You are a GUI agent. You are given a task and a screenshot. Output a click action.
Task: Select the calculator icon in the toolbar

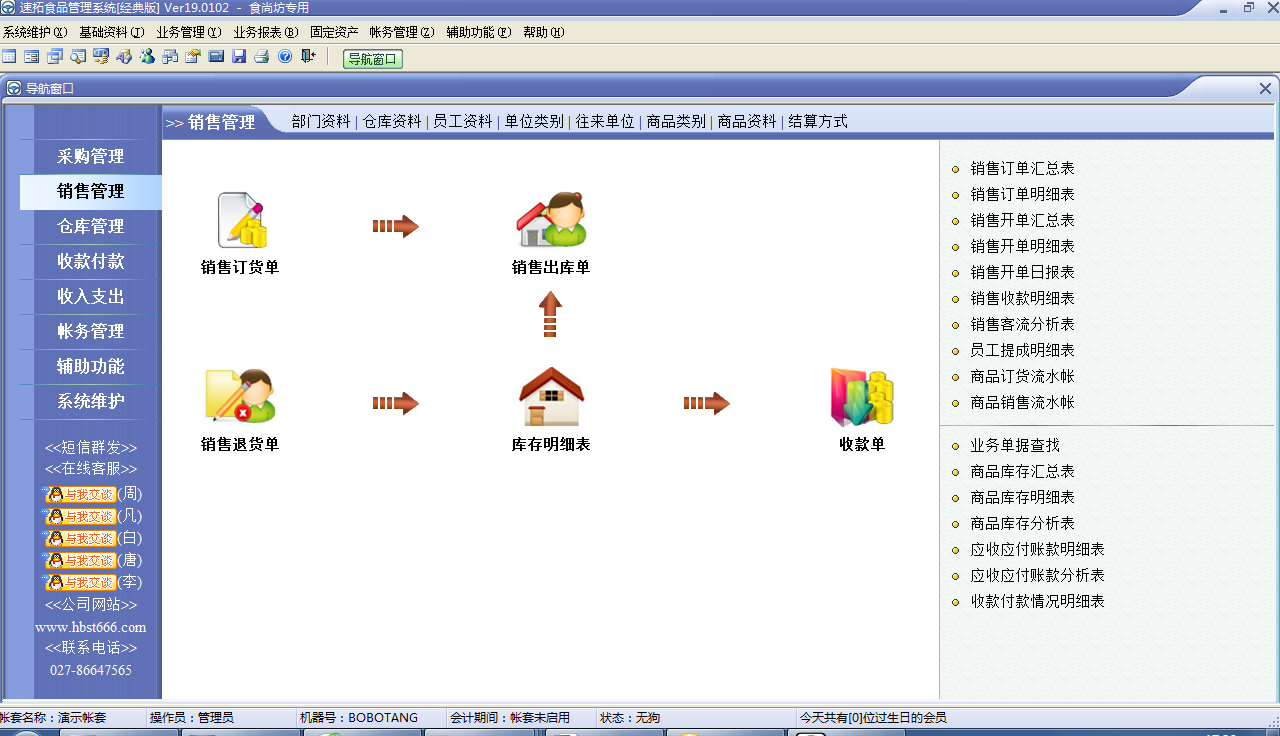(216, 57)
